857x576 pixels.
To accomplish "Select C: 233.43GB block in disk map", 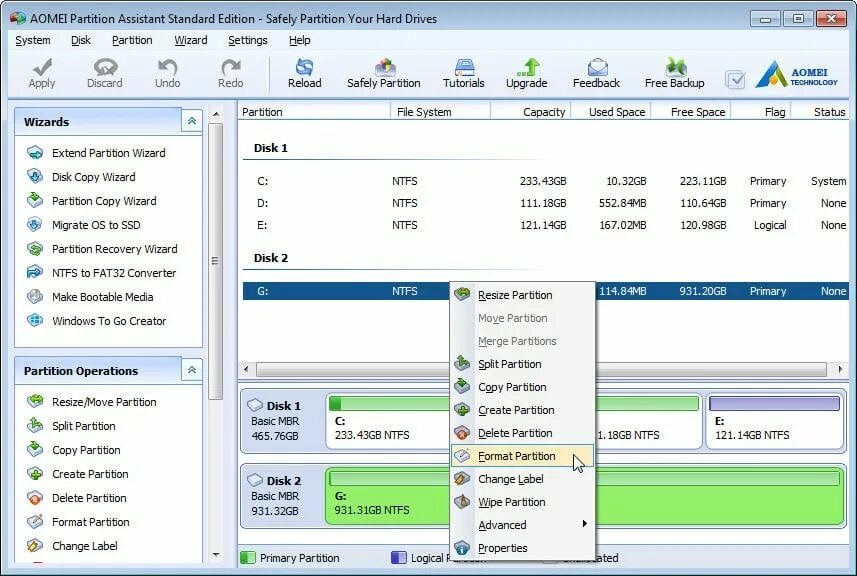I will [387, 422].
